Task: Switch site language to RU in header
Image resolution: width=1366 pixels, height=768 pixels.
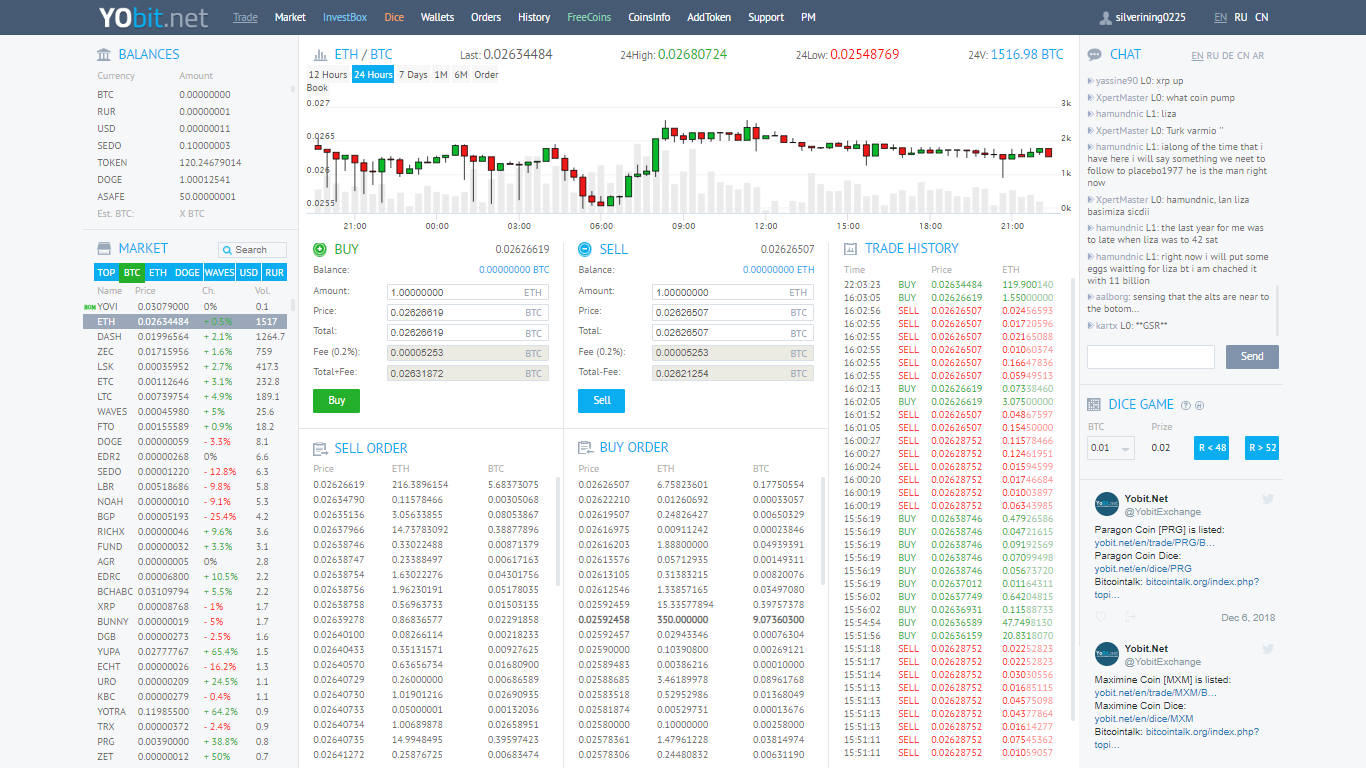Action: (1240, 18)
